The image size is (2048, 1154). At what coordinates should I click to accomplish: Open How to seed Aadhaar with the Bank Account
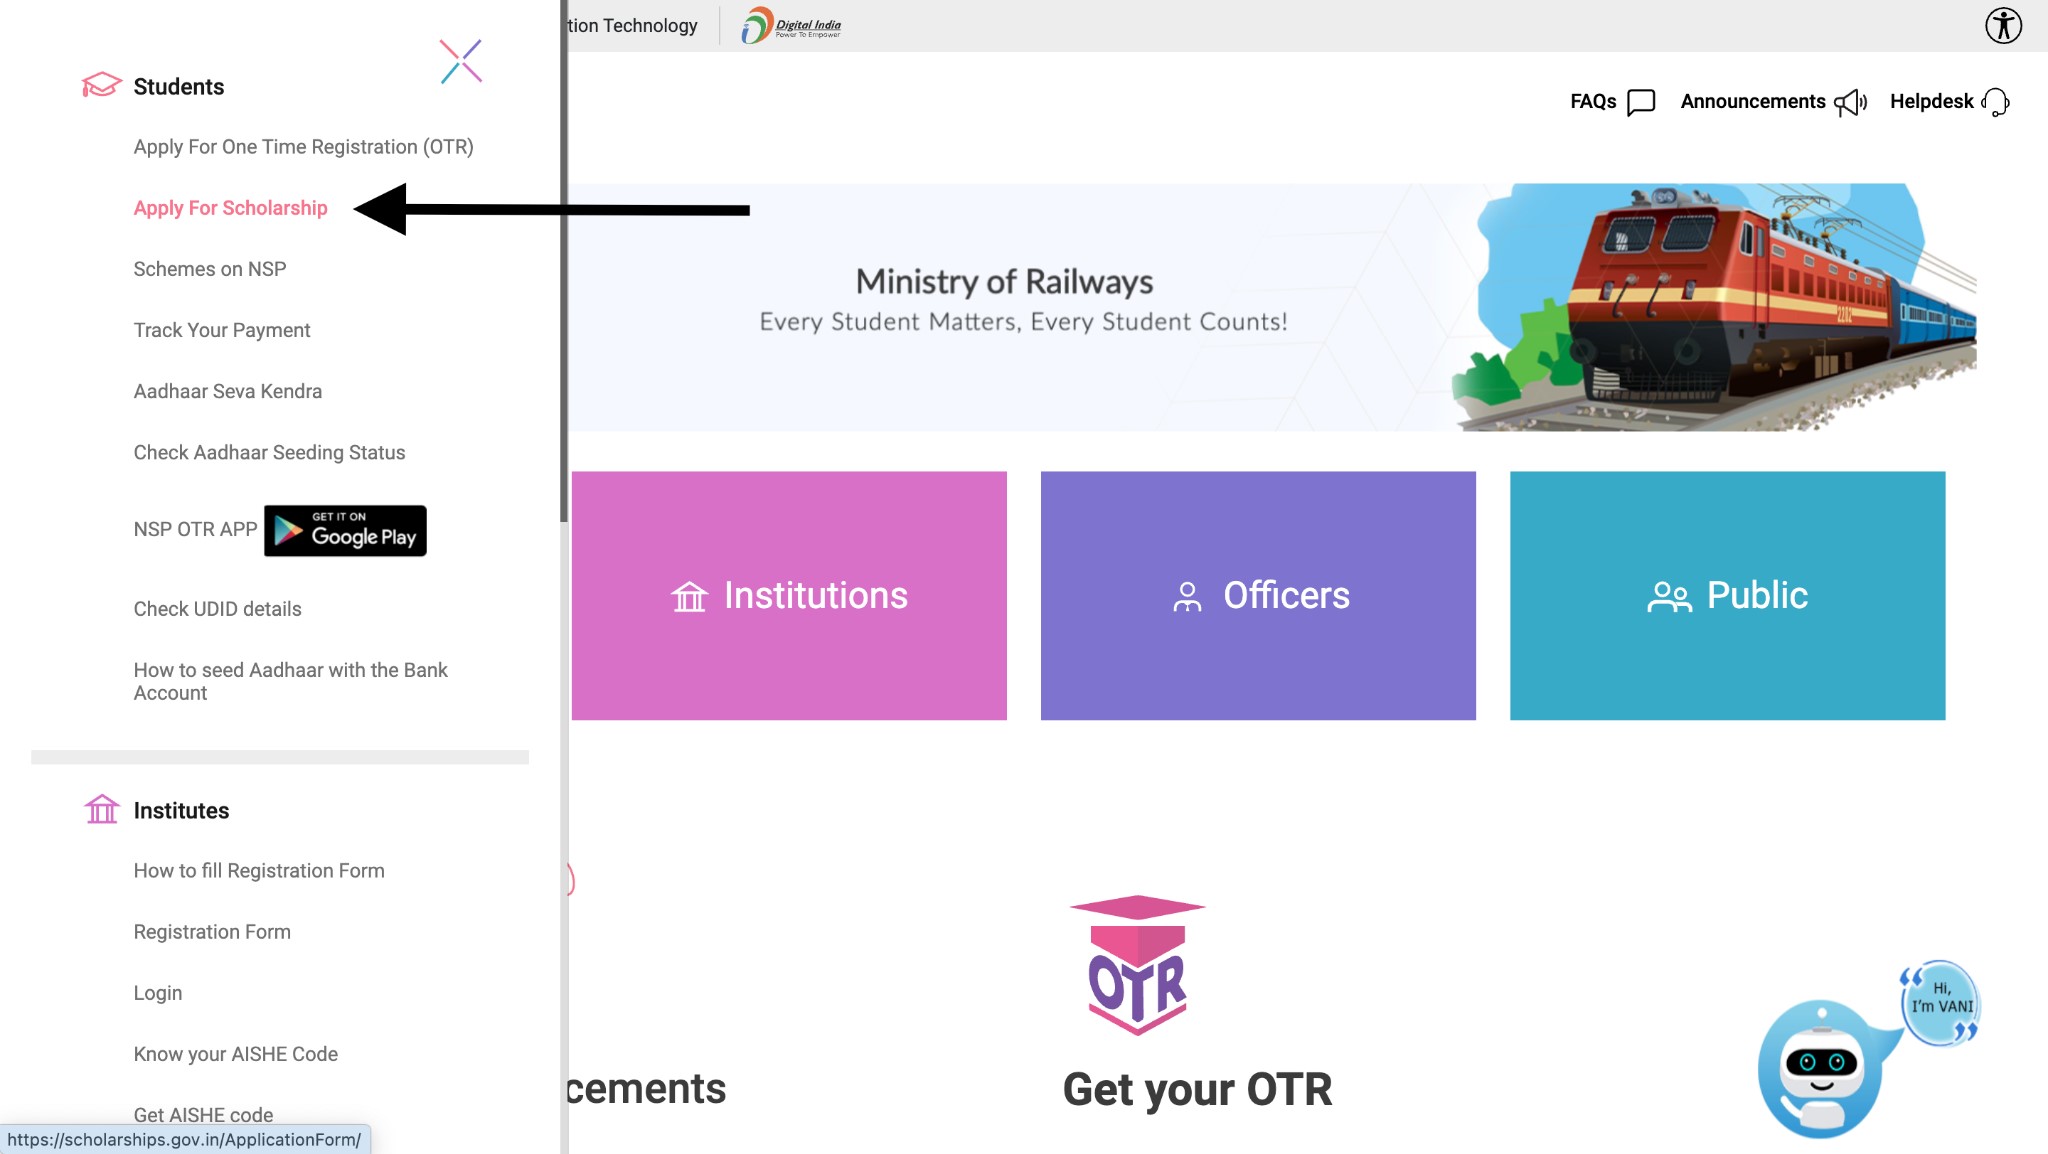click(x=290, y=681)
